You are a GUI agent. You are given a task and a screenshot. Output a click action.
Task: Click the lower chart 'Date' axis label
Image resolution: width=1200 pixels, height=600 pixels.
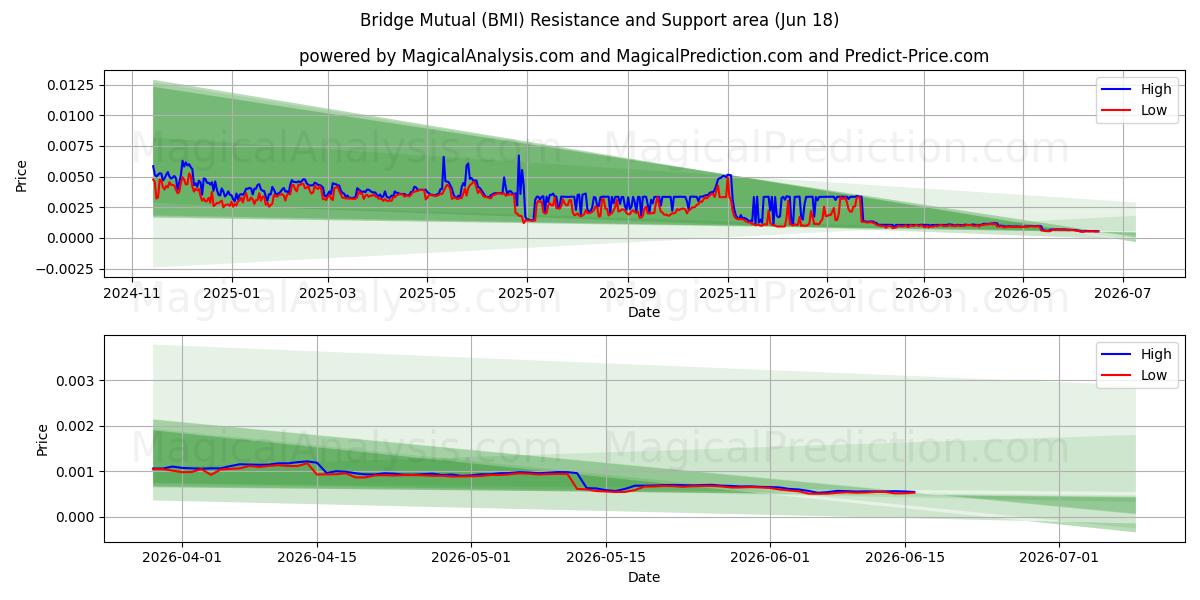click(644, 577)
